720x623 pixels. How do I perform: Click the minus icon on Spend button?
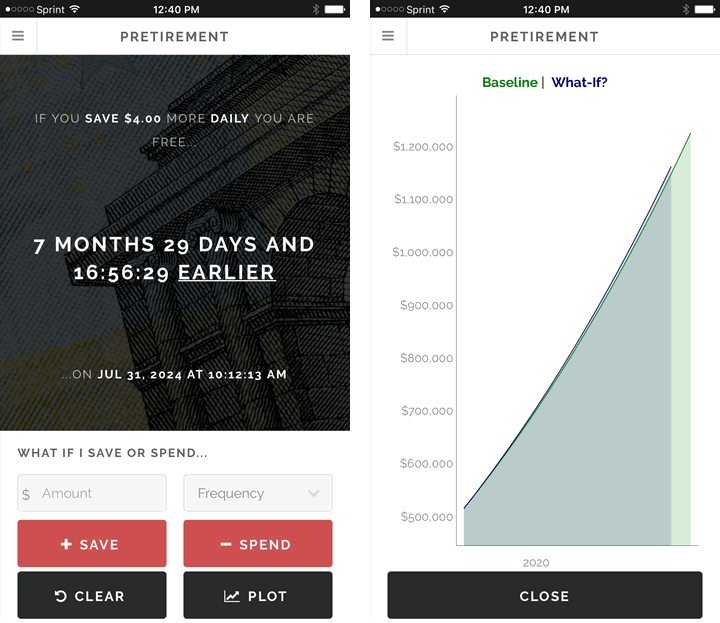[226, 545]
